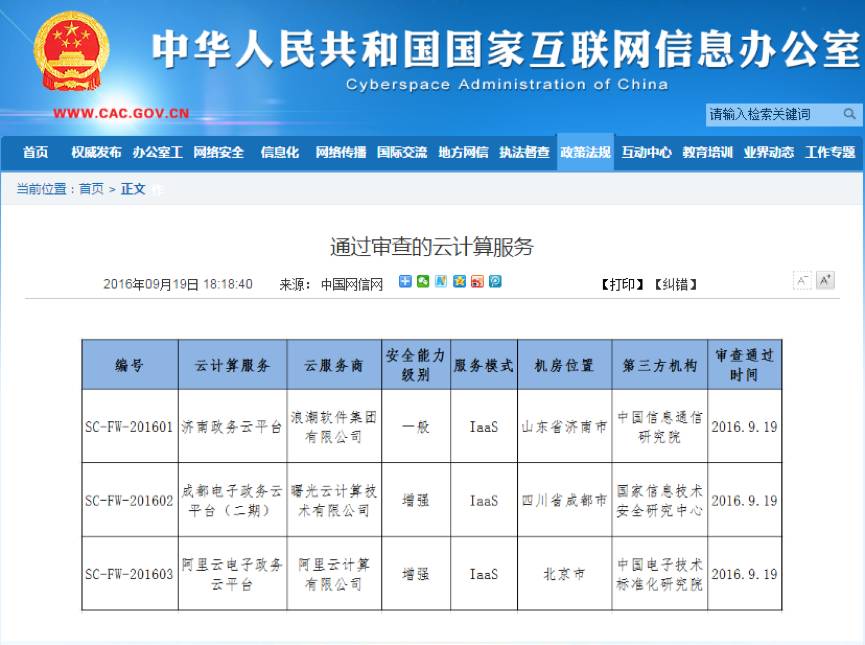Increase font size with the A+ icon
This screenshot has width=865, height=645.
823,281
